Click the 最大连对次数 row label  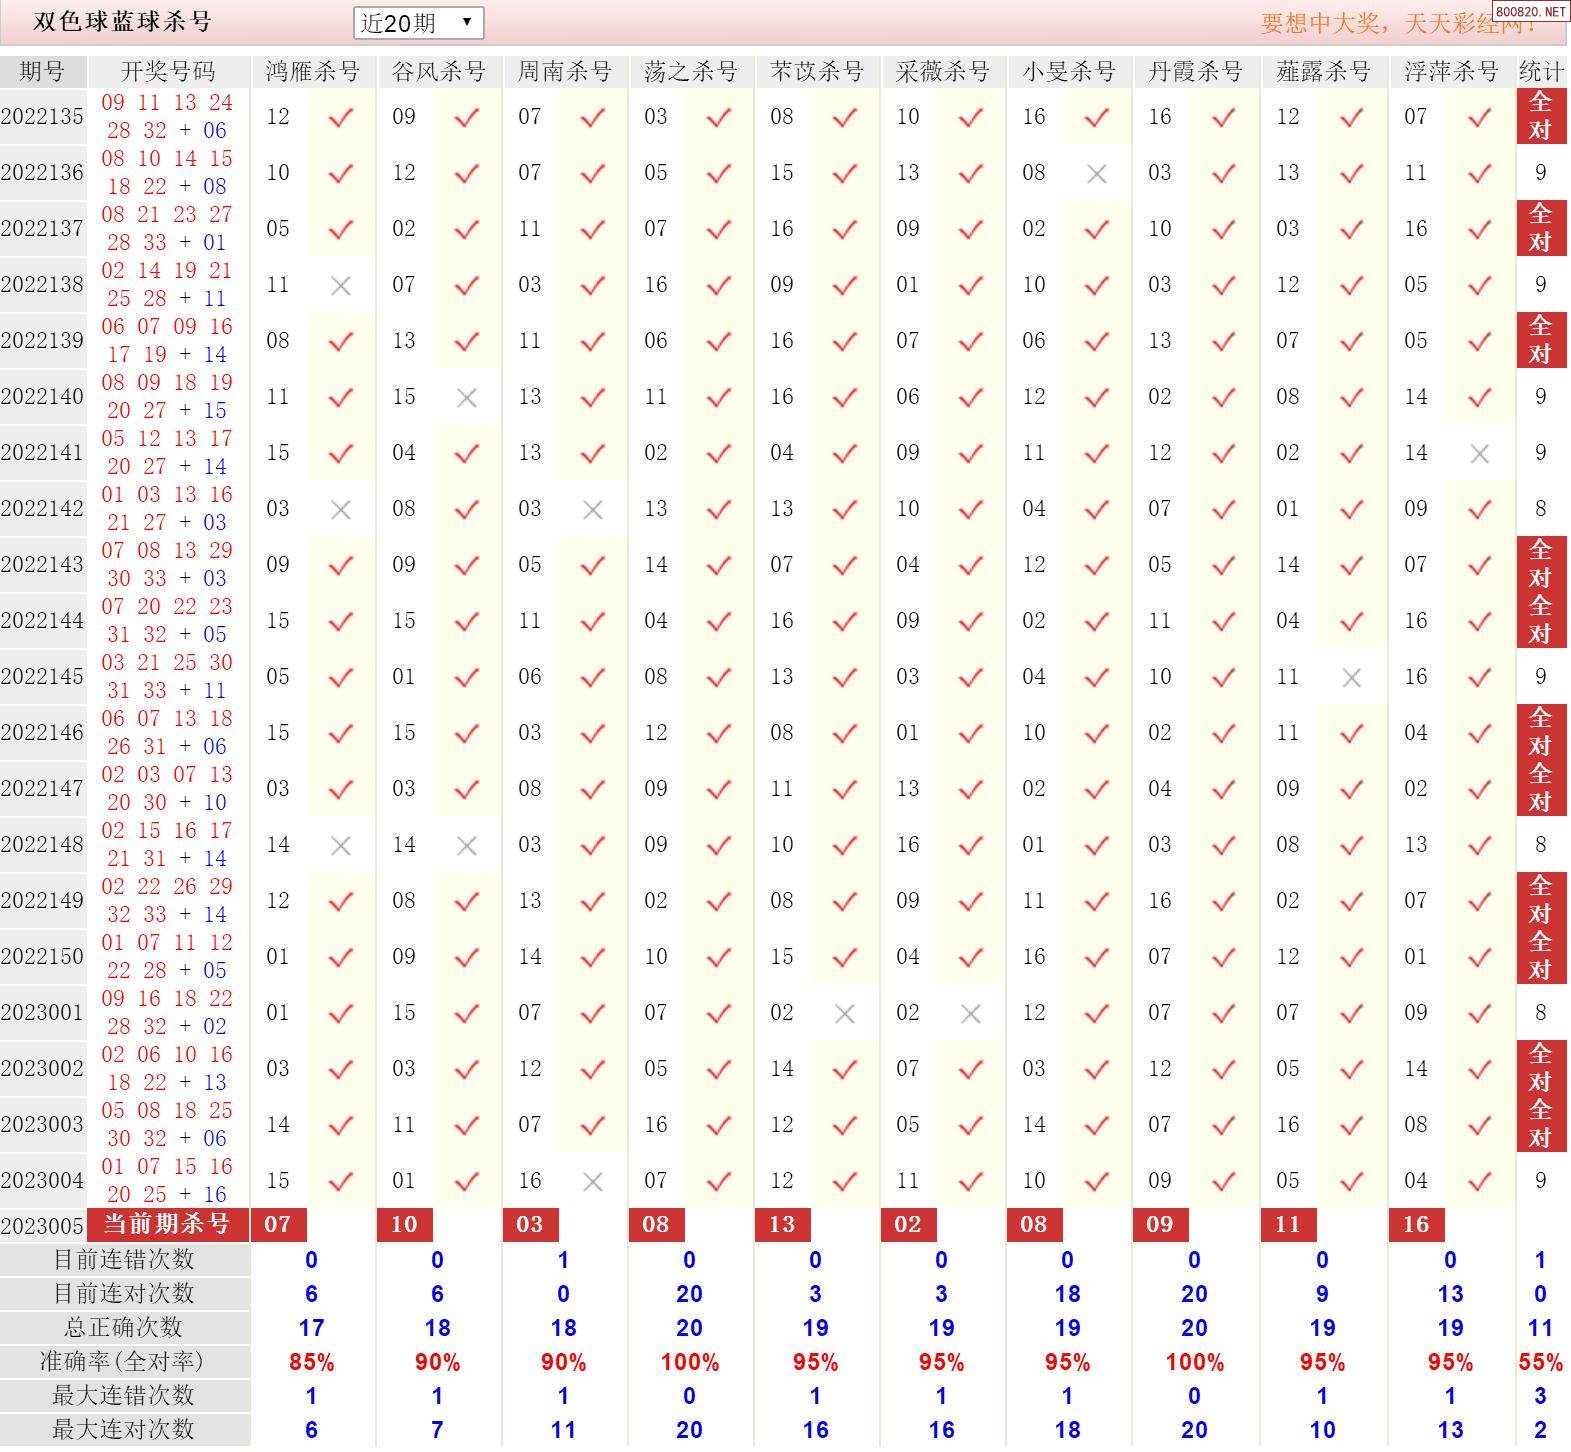coord(124,1430)
